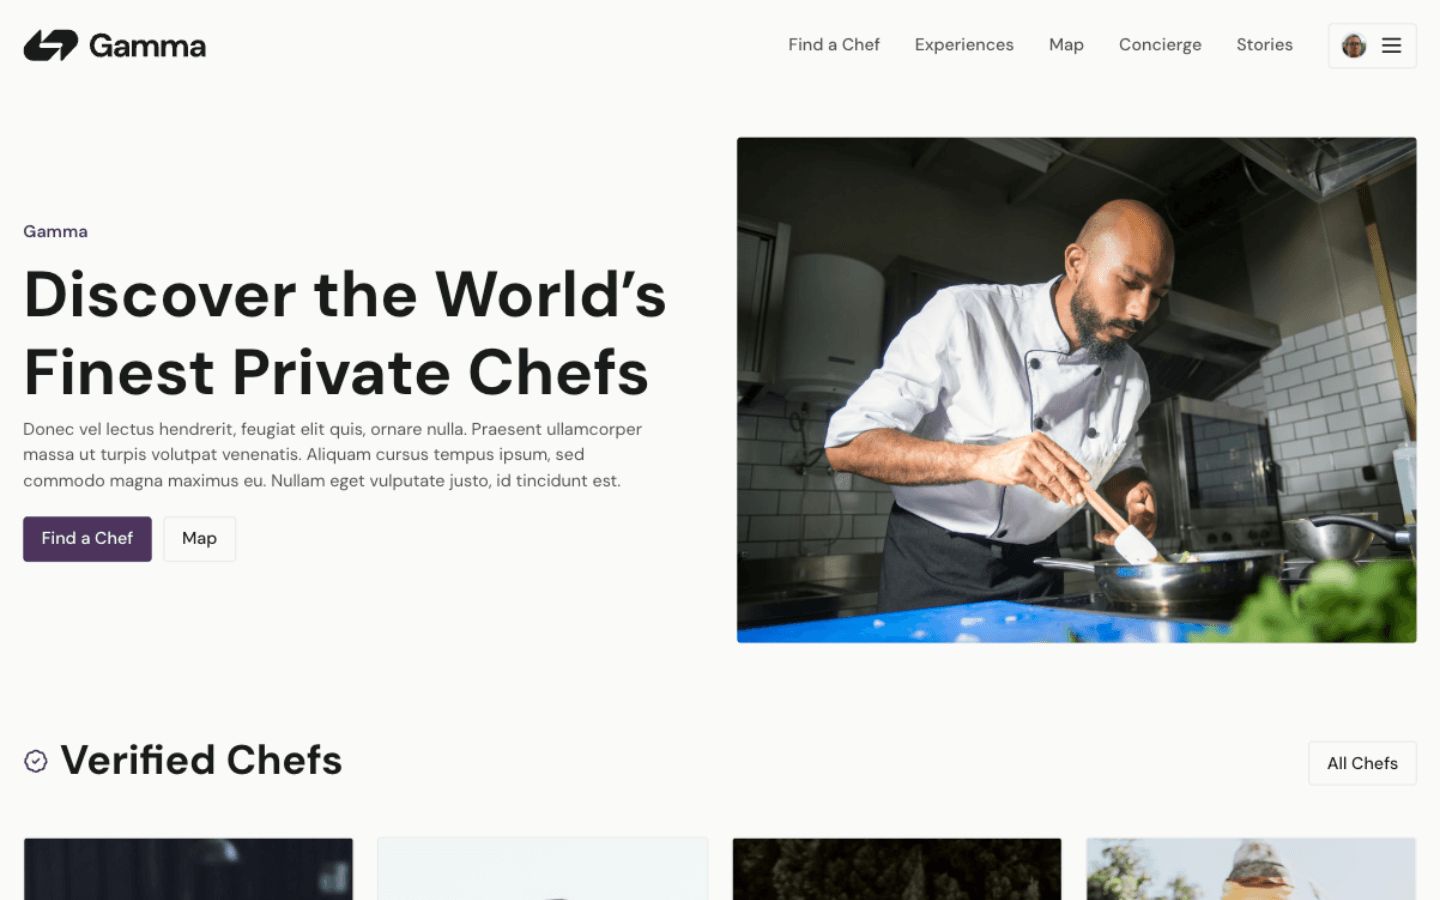The height and width of the screenshot is (900, 1440).
Task: Click the small Gamma label above headline
Action: point(55,231)
